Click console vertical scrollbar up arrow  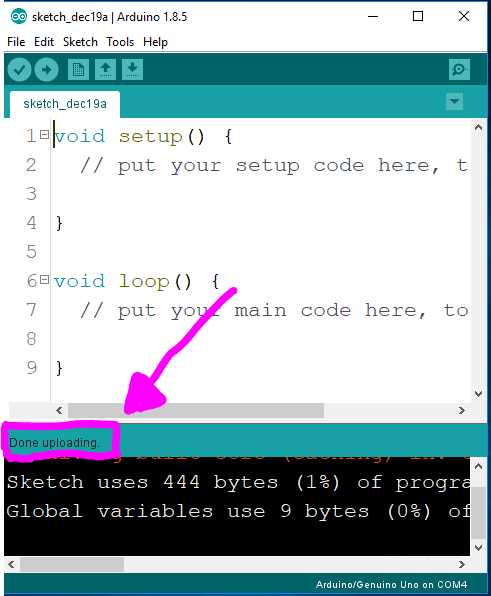pyautogui.click(x=478, y=466)
